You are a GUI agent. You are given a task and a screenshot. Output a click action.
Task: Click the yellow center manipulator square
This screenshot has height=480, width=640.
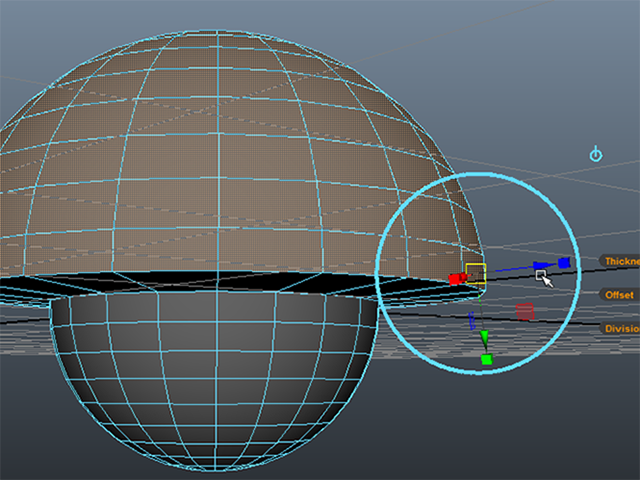click(476, 273)
